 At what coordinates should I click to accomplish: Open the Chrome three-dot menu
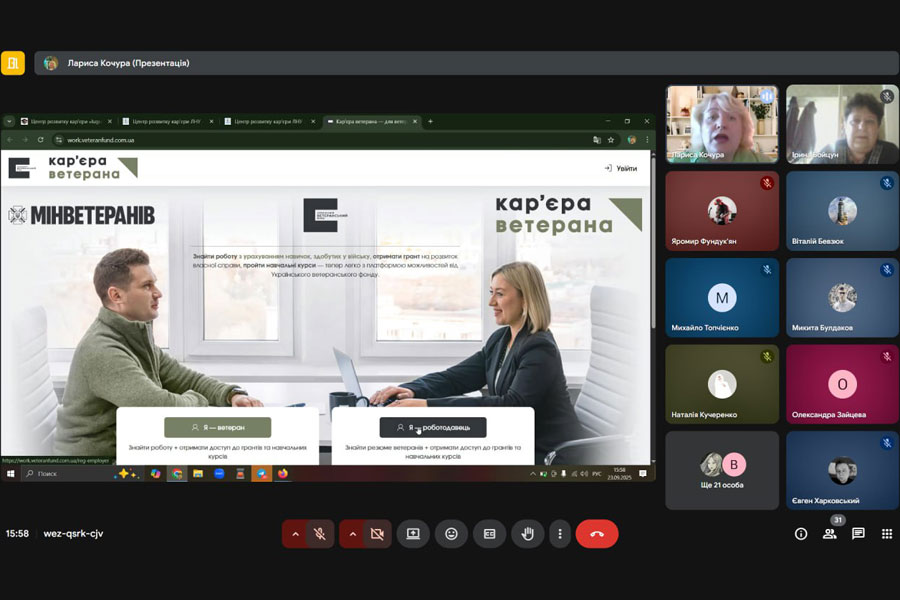pyautogui.click(x=647, y=140)
